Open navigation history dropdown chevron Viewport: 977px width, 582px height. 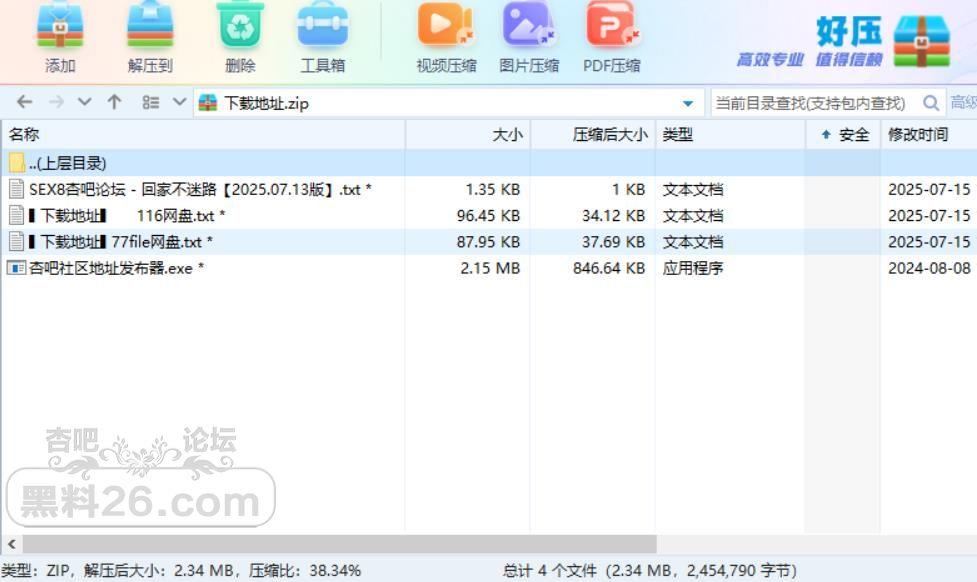tap(85, 102)
